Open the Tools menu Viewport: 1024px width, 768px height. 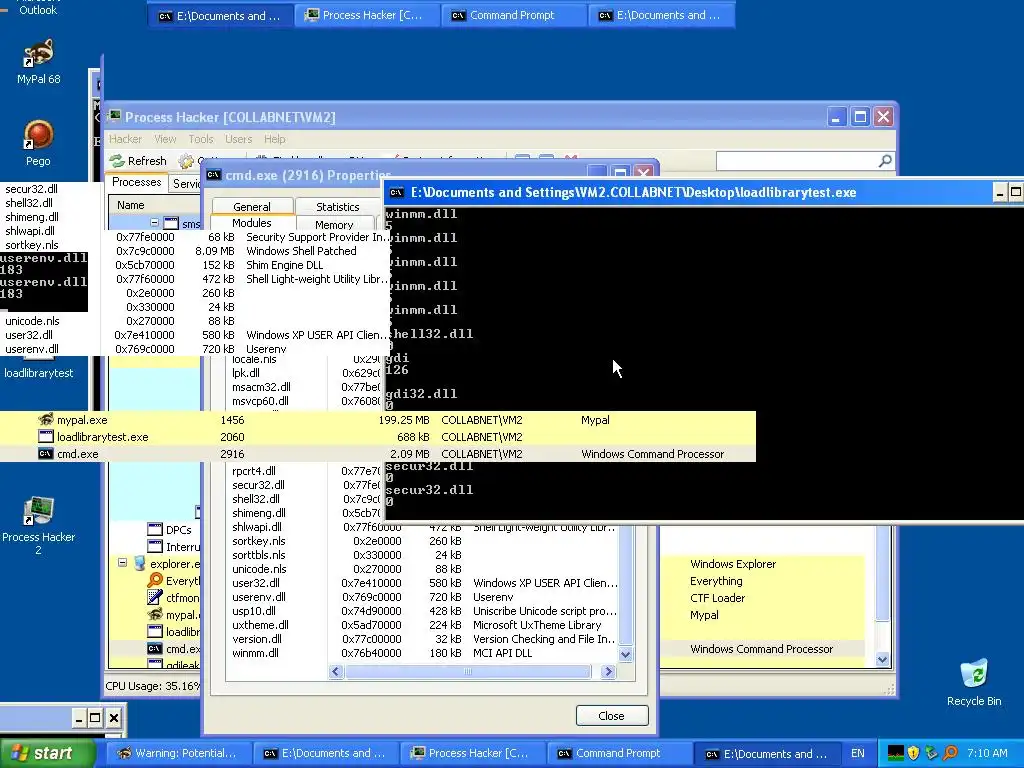[x=200, y=139]
